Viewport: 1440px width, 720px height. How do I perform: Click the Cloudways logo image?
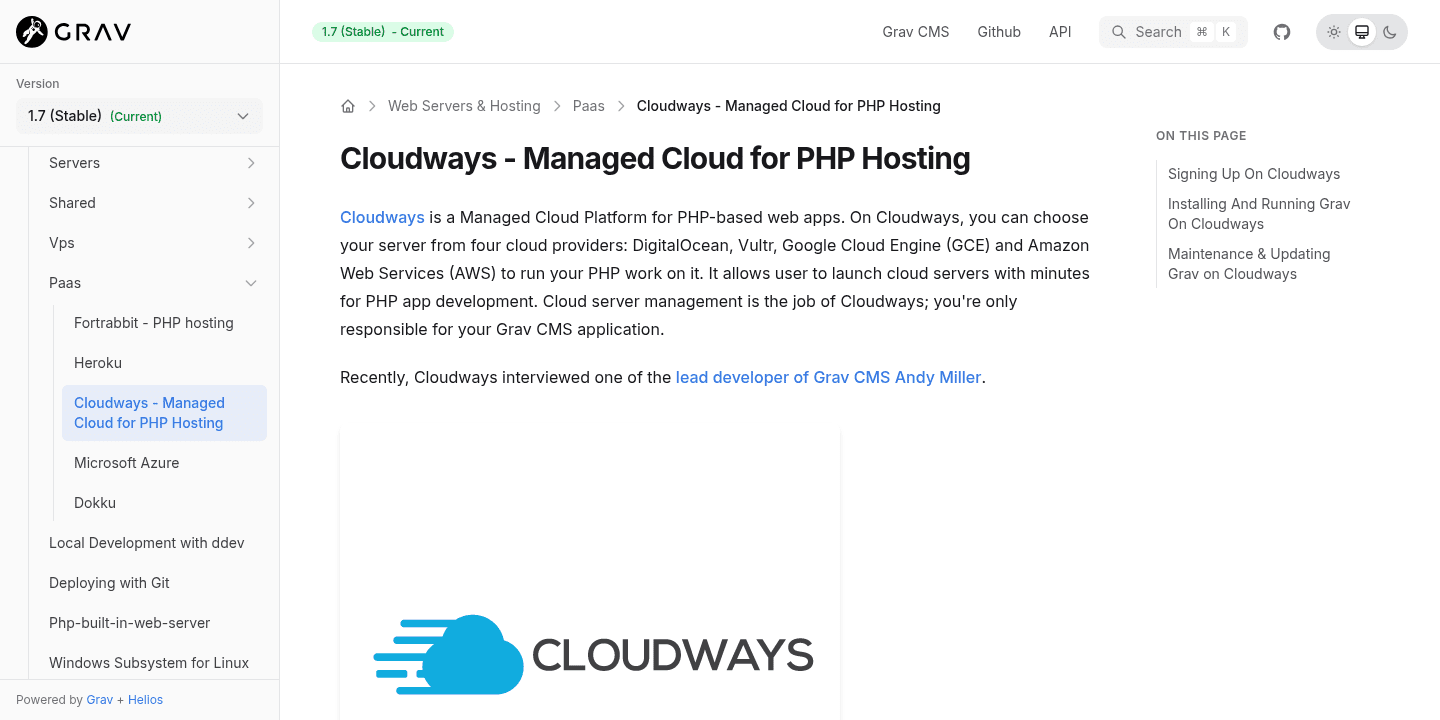click(592, 655)
